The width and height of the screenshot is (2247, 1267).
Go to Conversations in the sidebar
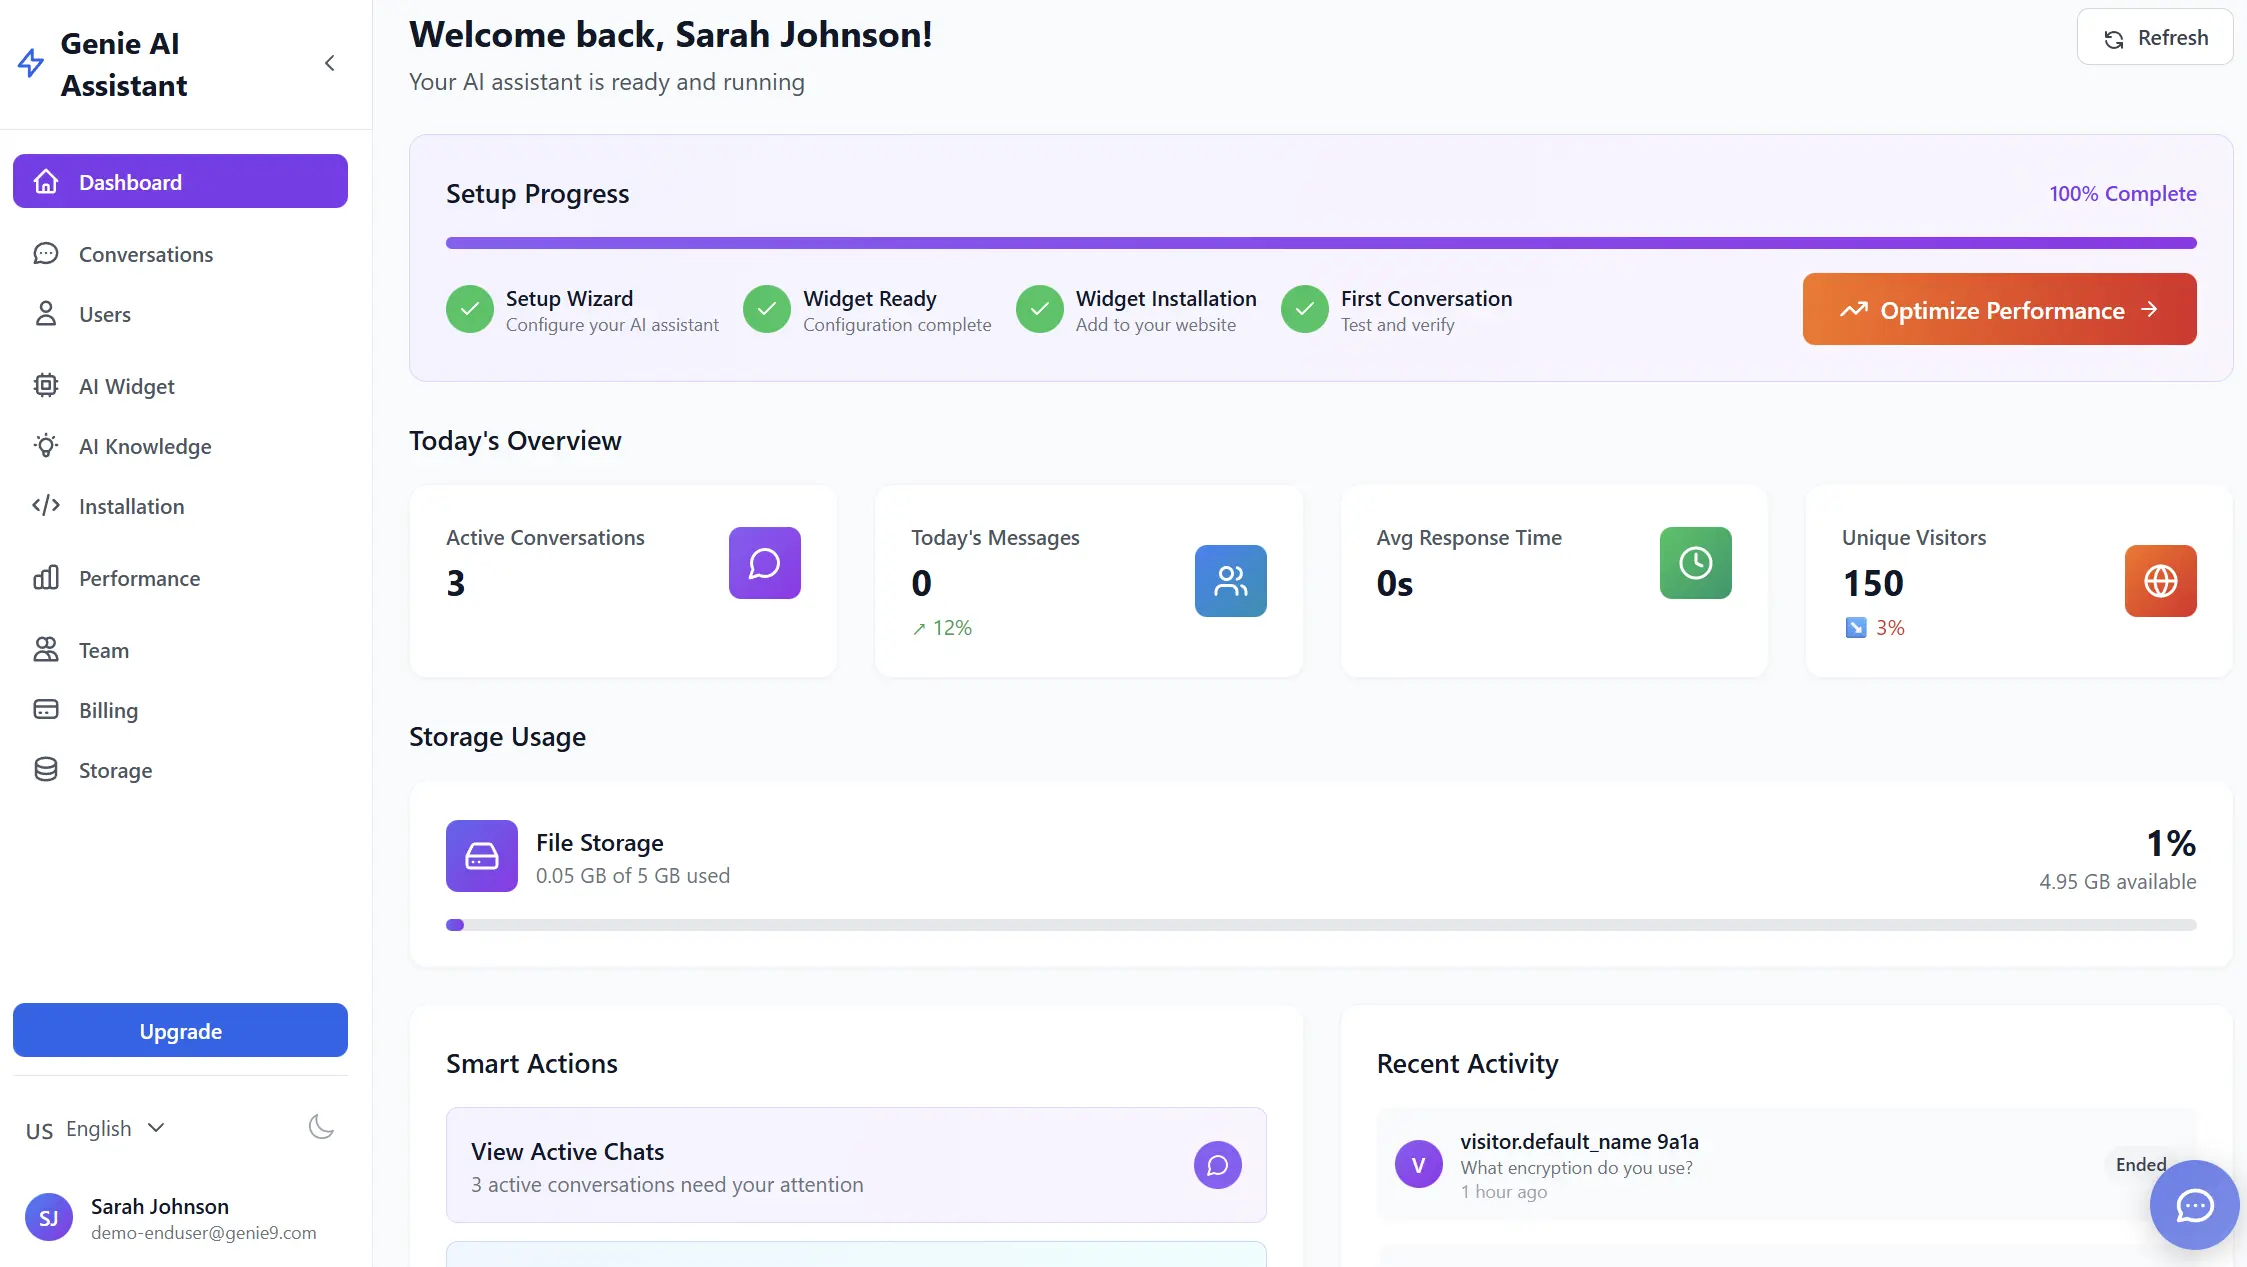tap(180, 254)
